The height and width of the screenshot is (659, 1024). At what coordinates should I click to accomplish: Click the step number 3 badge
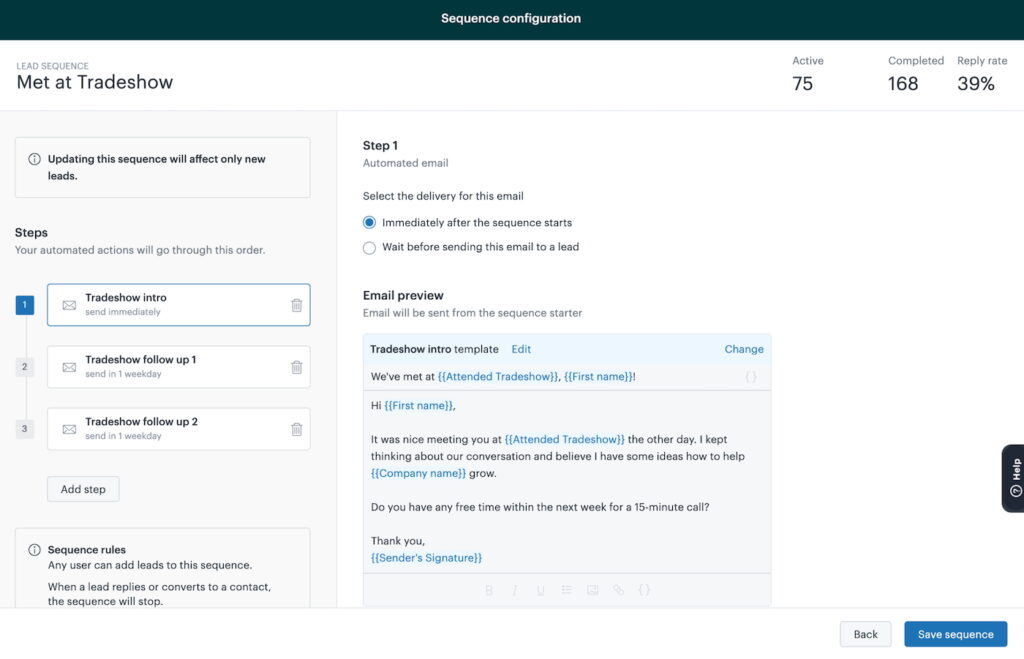[x=25, y=429]
